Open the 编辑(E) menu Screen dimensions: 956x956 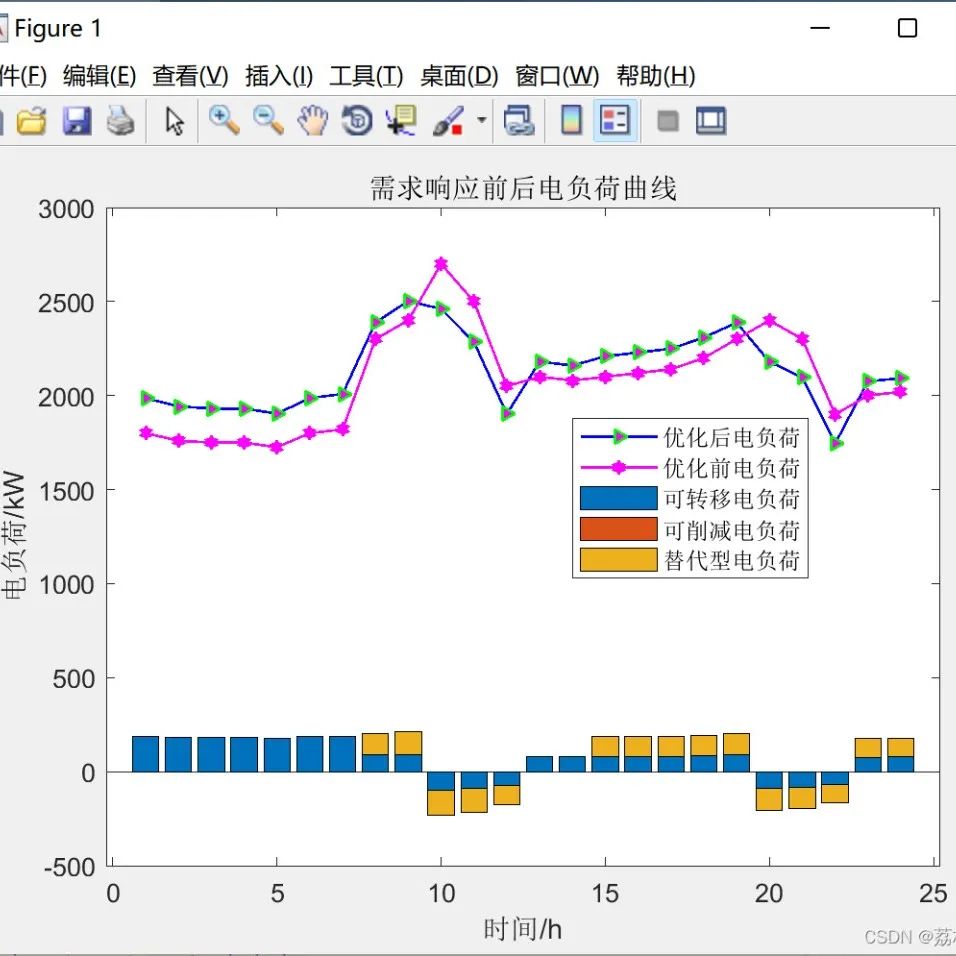click(x=99, y=76)
